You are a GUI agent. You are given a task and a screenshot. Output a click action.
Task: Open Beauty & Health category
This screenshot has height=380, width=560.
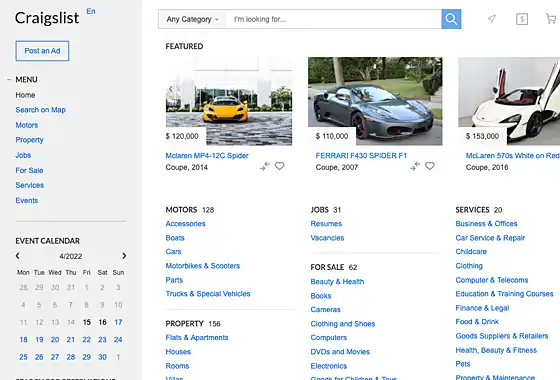tap(337, 281)
